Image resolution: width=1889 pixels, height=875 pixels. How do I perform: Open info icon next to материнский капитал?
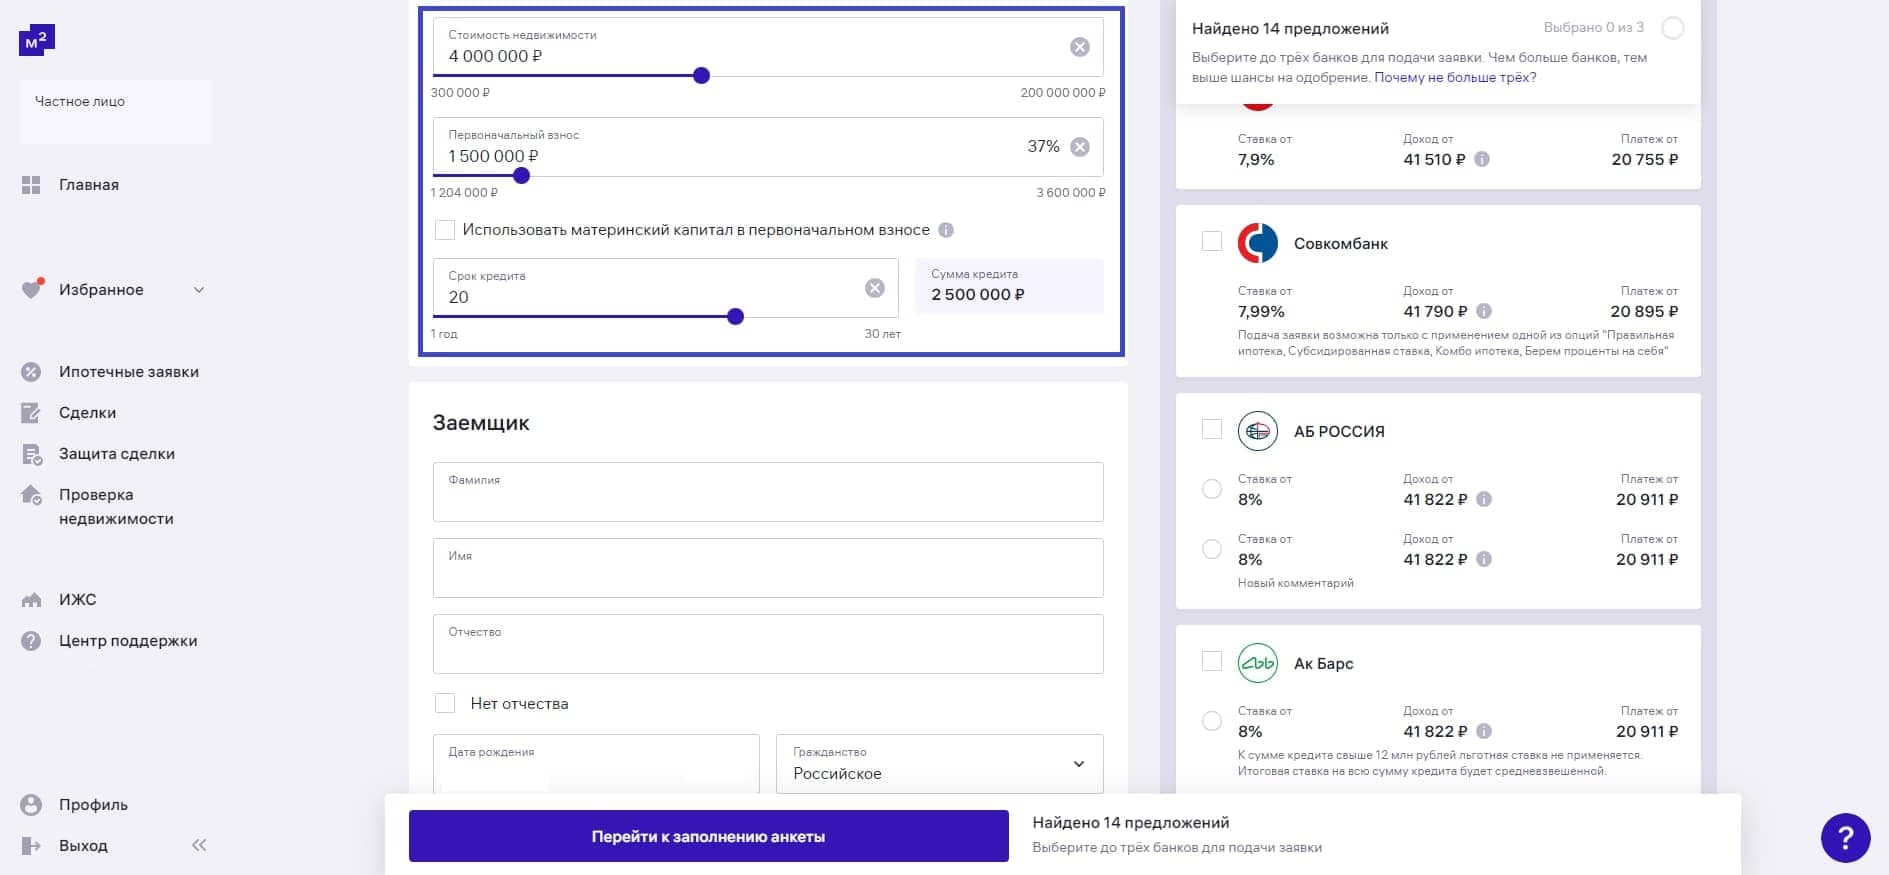pyautogui.click(x=946, y=230)
